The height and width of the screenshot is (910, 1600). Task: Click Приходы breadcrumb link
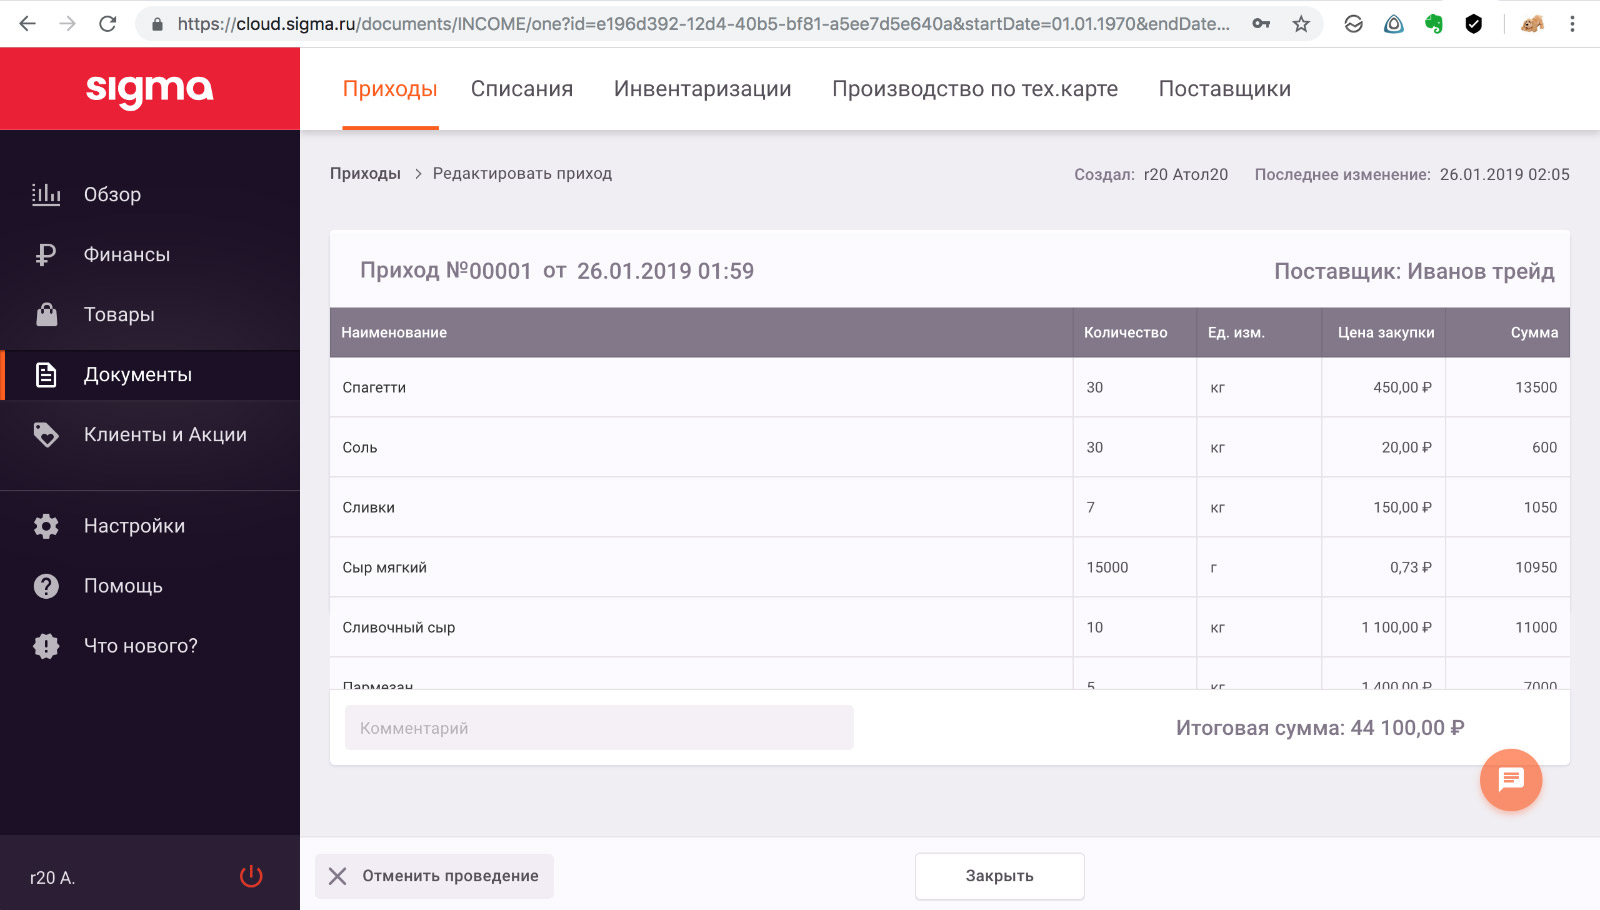[x=365, y=174]
